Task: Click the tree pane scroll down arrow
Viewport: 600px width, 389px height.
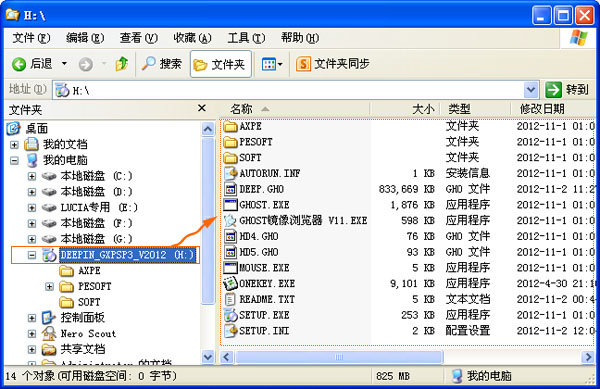Action: pyautogui.click(x=207, y=357)
